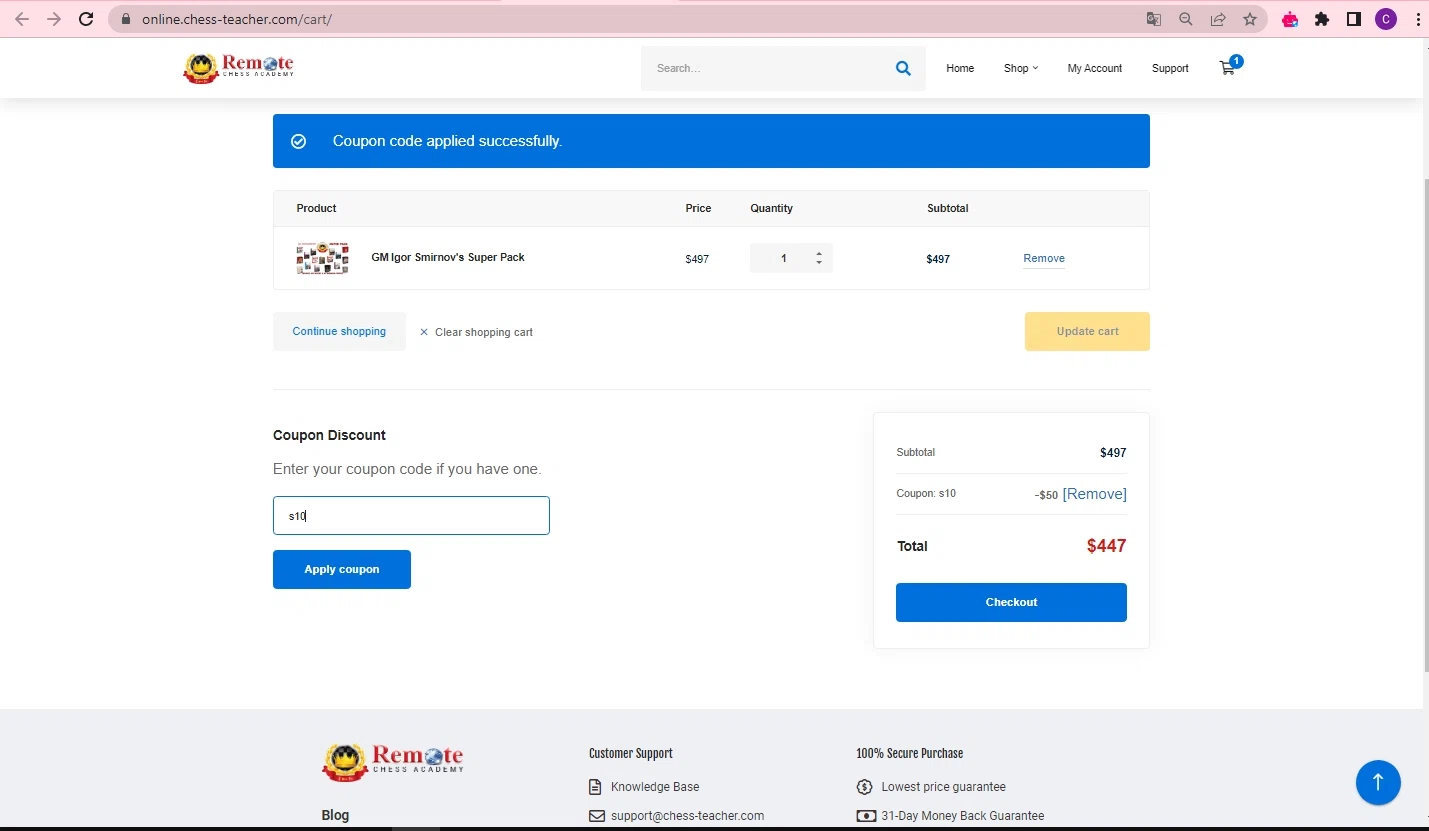Viewport: 1429px width, 831px height.
Task: Open the shopping cart icon
Action: [1227, 68]
